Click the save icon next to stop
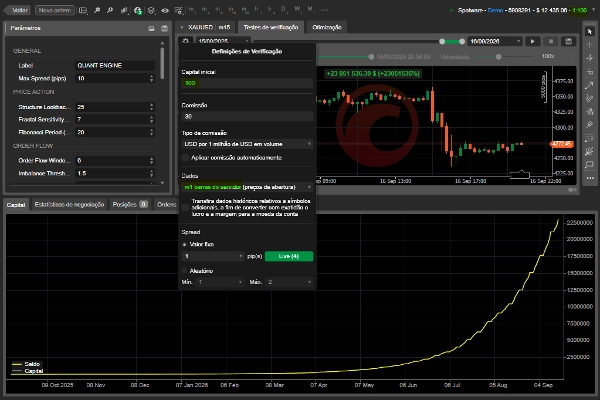600x400 pixels. click(569, 41)
